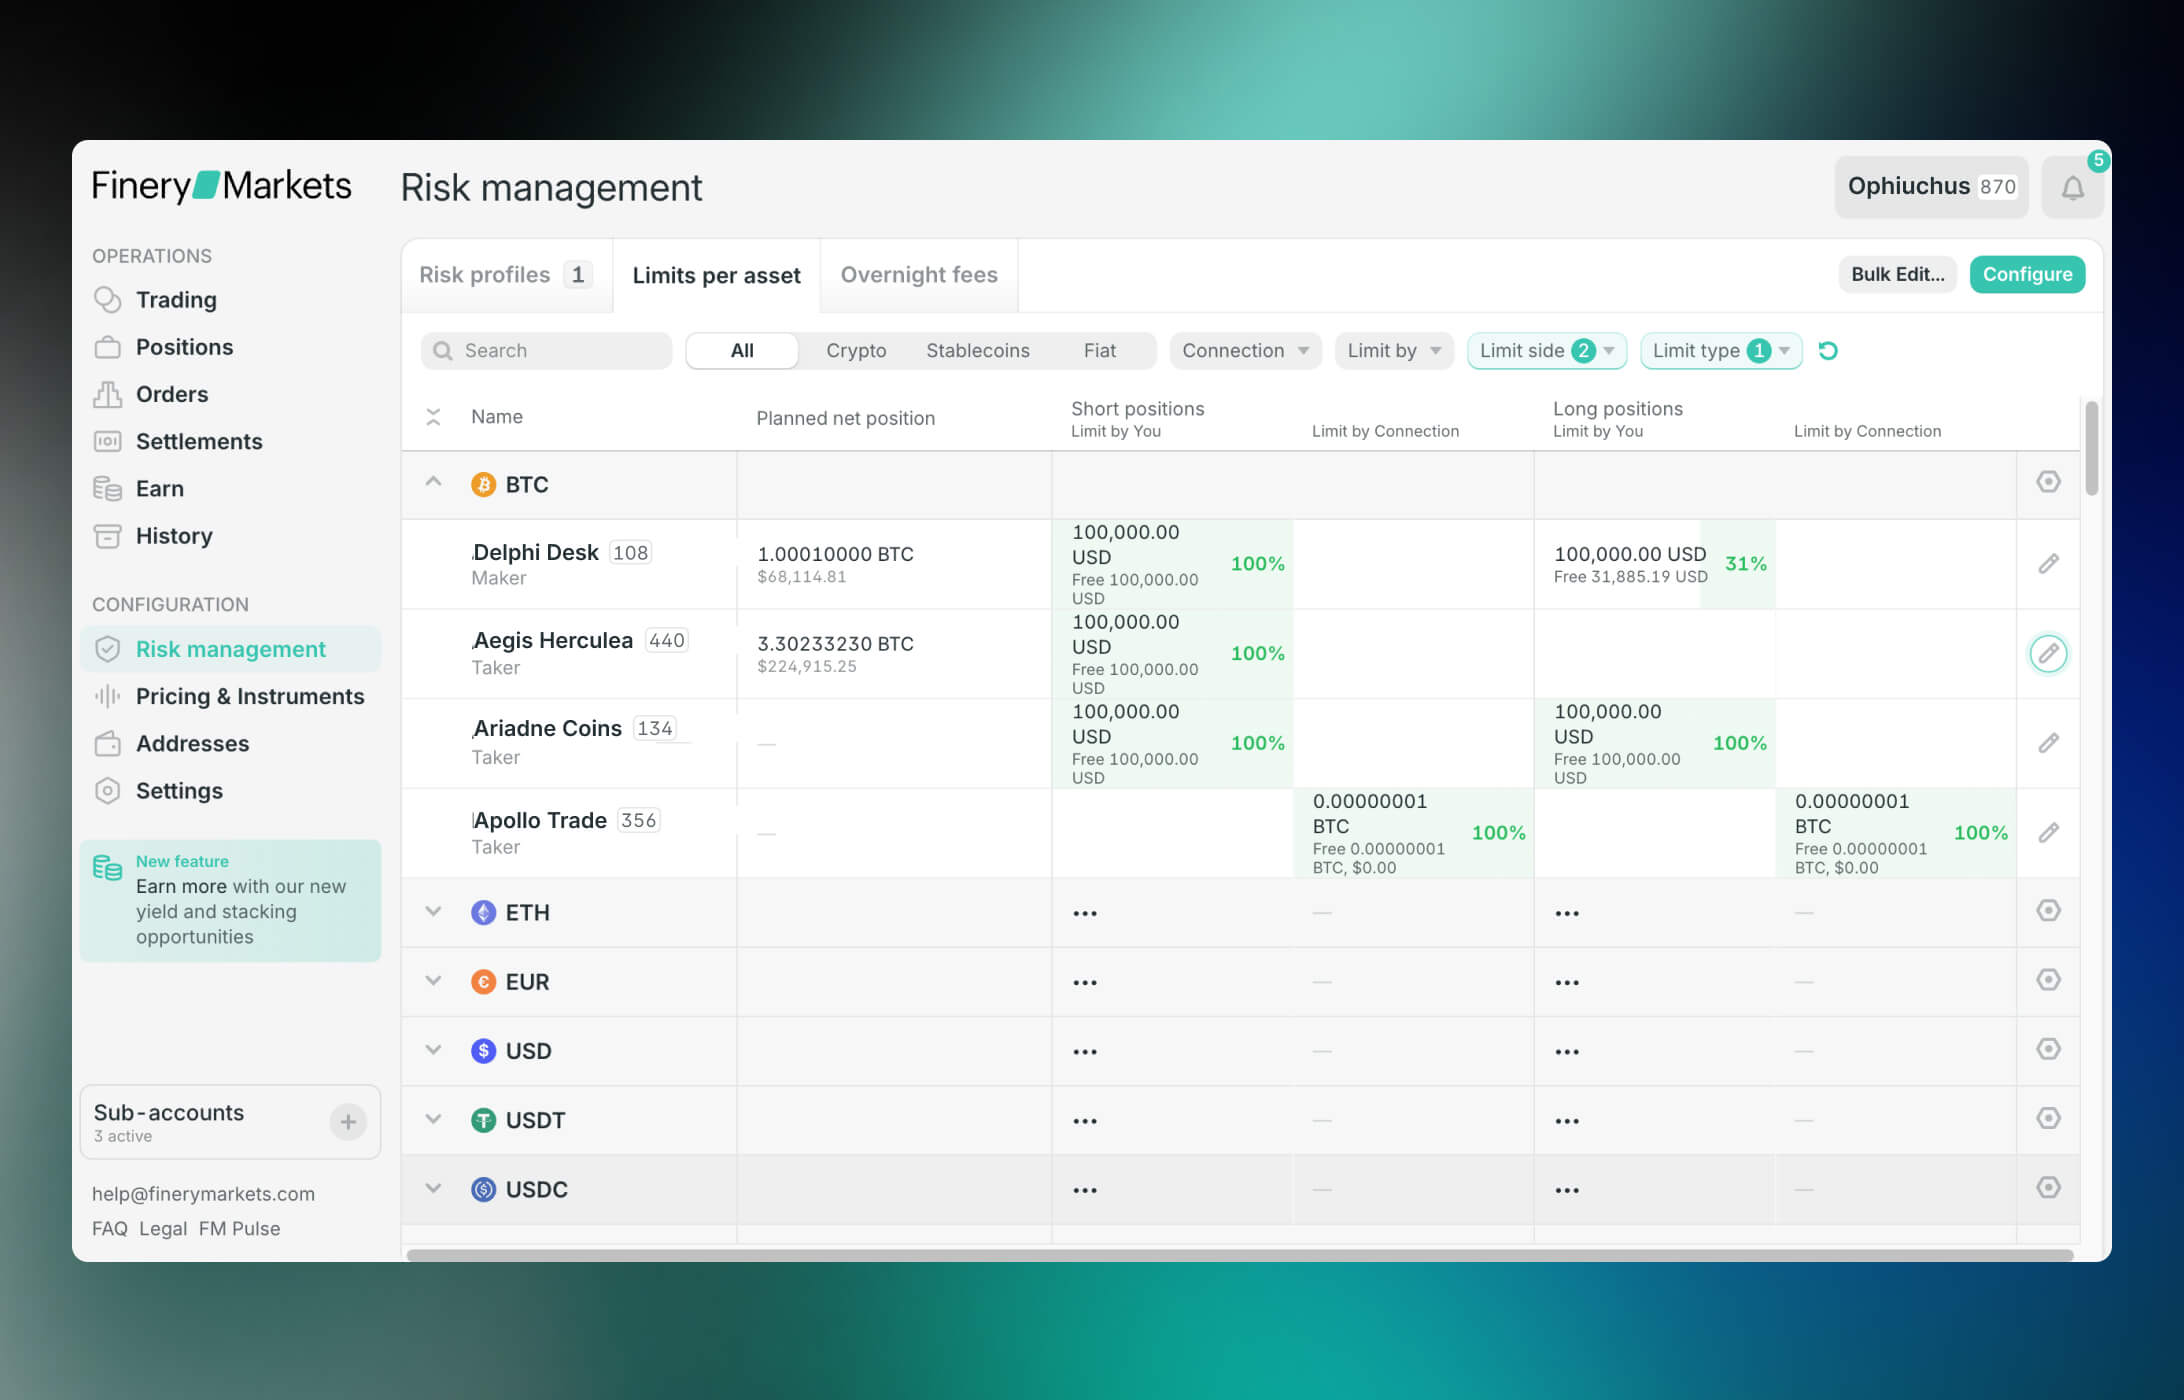Click the reset filters refresh icon
2184x1400 pixels.
pyautogui.click(x=1828, y=351)
